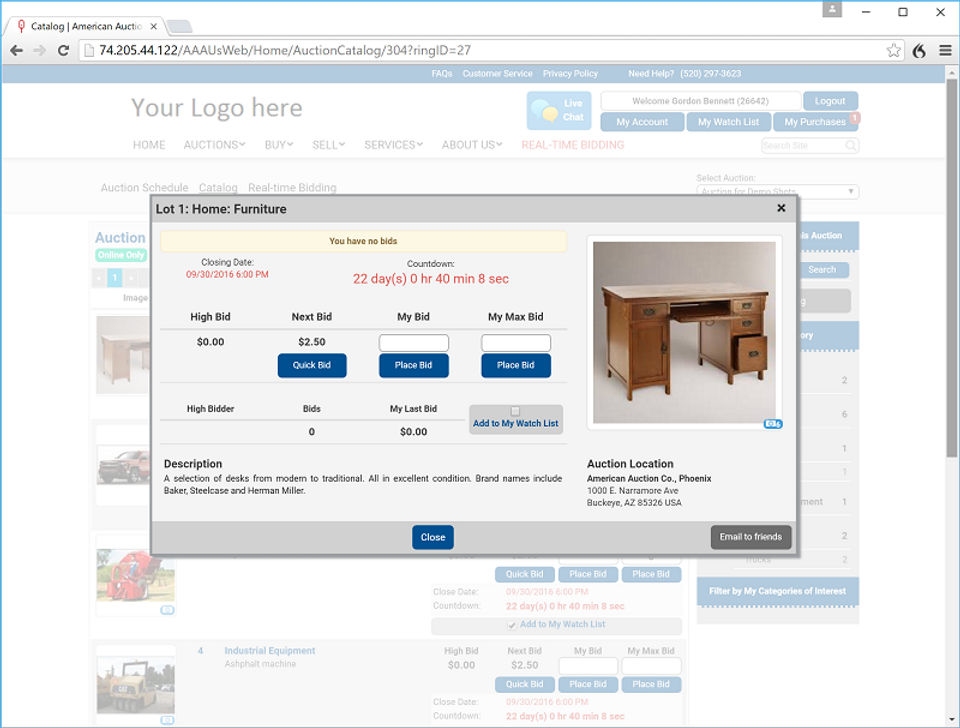Open the BUY menu
This screenshot has width=960, height=728.
pyautogui.click(x=279, y=144)
